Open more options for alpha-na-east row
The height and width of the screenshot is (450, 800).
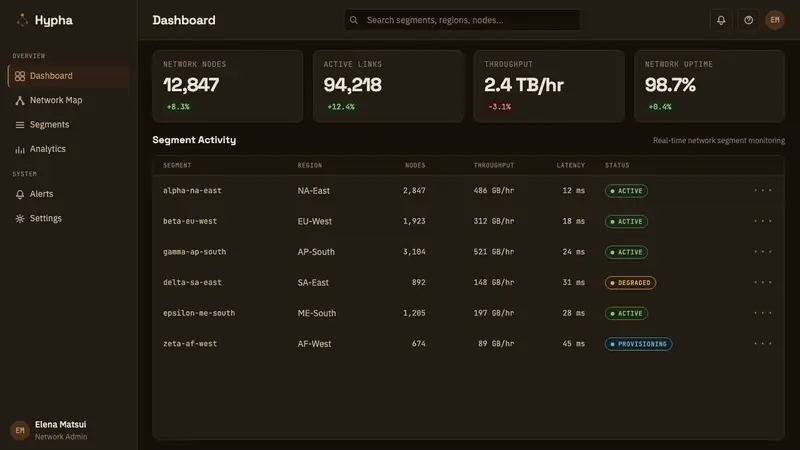(x=763, y=190)
